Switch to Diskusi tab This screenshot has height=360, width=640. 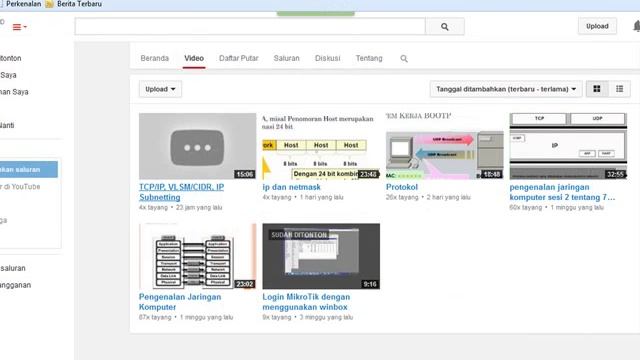[x=327, y=58]
